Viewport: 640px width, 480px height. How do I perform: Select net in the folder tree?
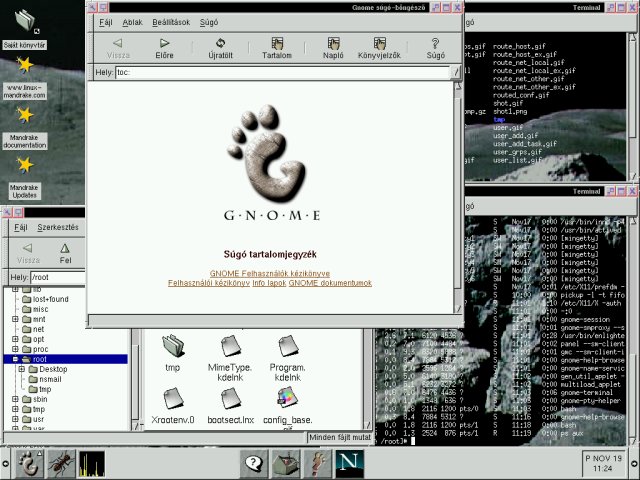click(x=38, y=329)
